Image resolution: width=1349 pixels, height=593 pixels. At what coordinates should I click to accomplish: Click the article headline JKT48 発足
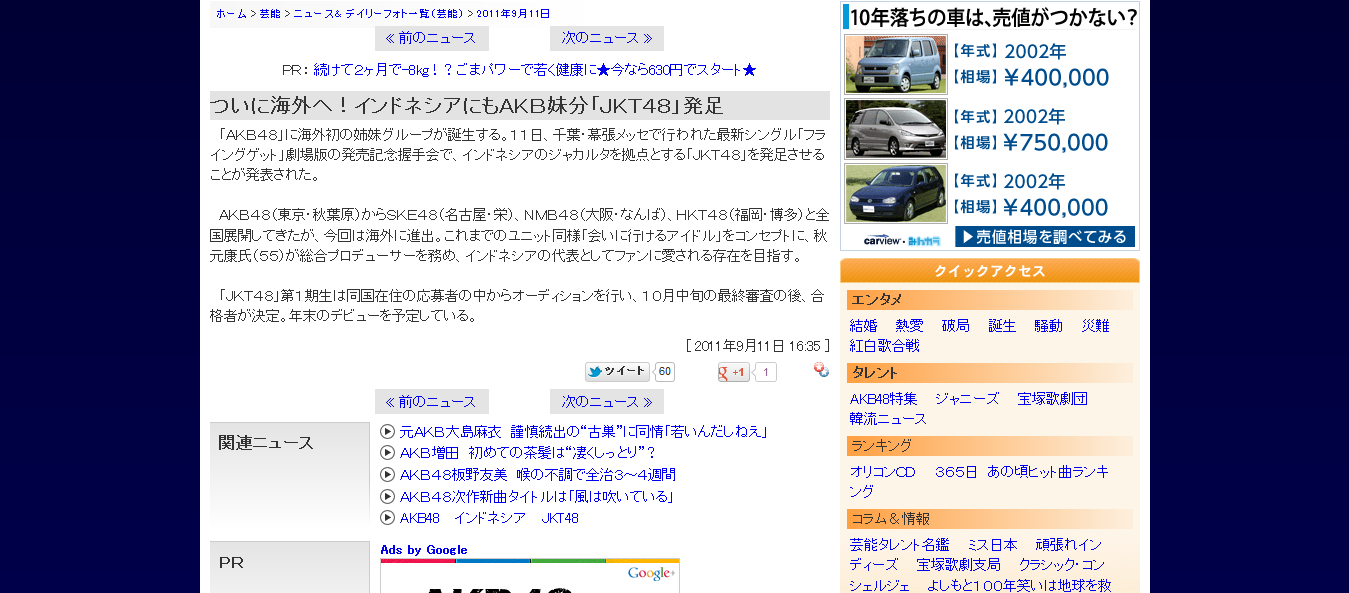click(x=520, y=106)
